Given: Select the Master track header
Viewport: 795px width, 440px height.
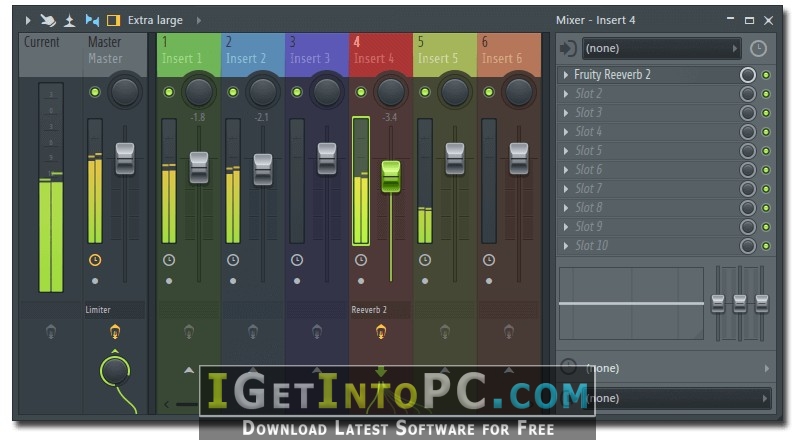Looking at the screenshot, I should pyautogui.click(x=115, y=55).
